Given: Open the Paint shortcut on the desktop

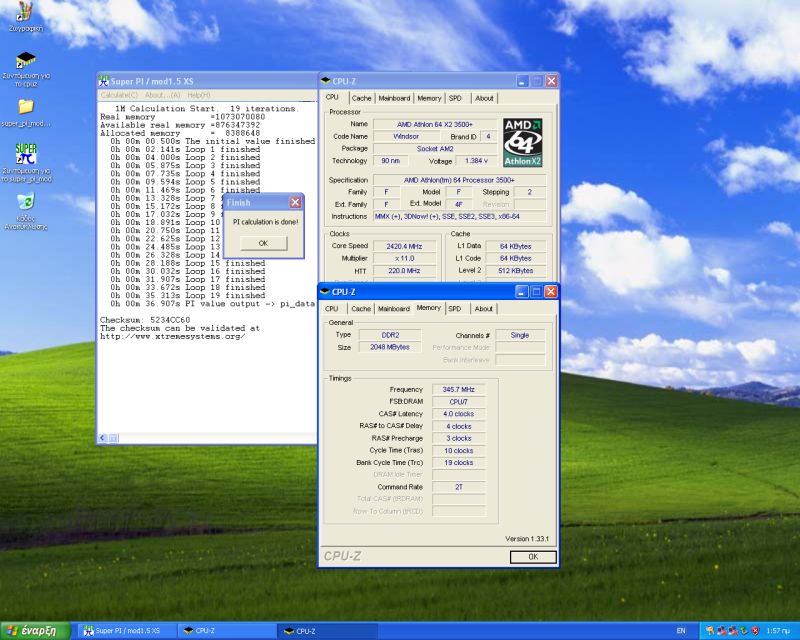Looking at the screenshot, I should [24, 11].
